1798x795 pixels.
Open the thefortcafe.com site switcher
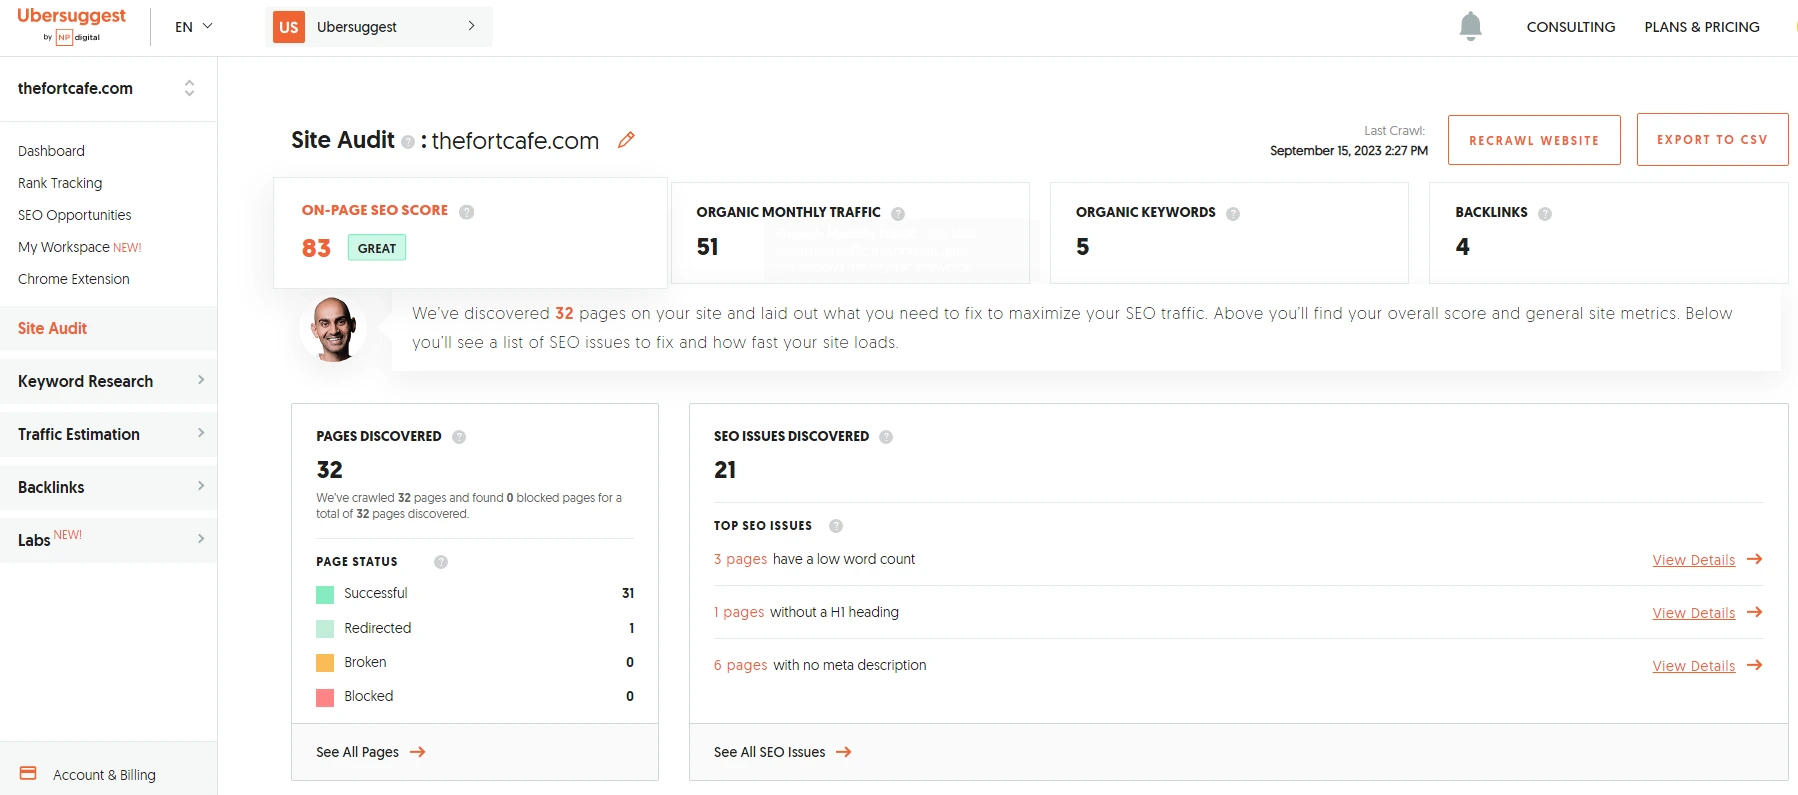(x=108, y=88)
